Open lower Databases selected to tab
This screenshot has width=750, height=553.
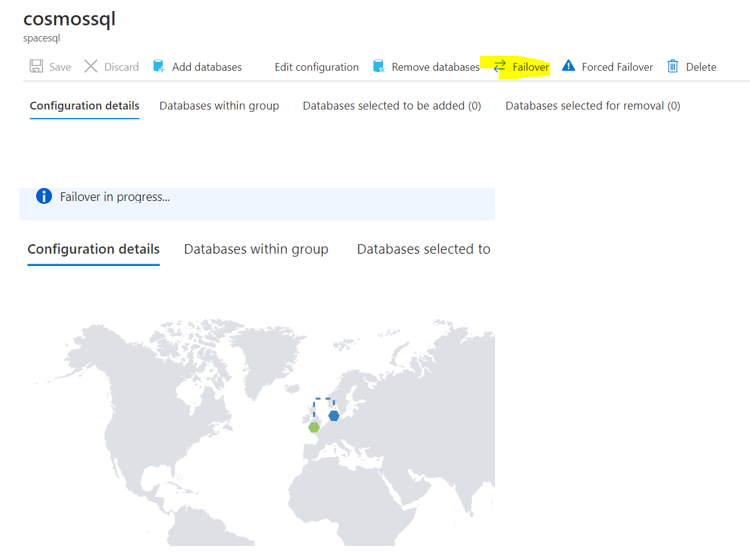(x=423, y=249)
